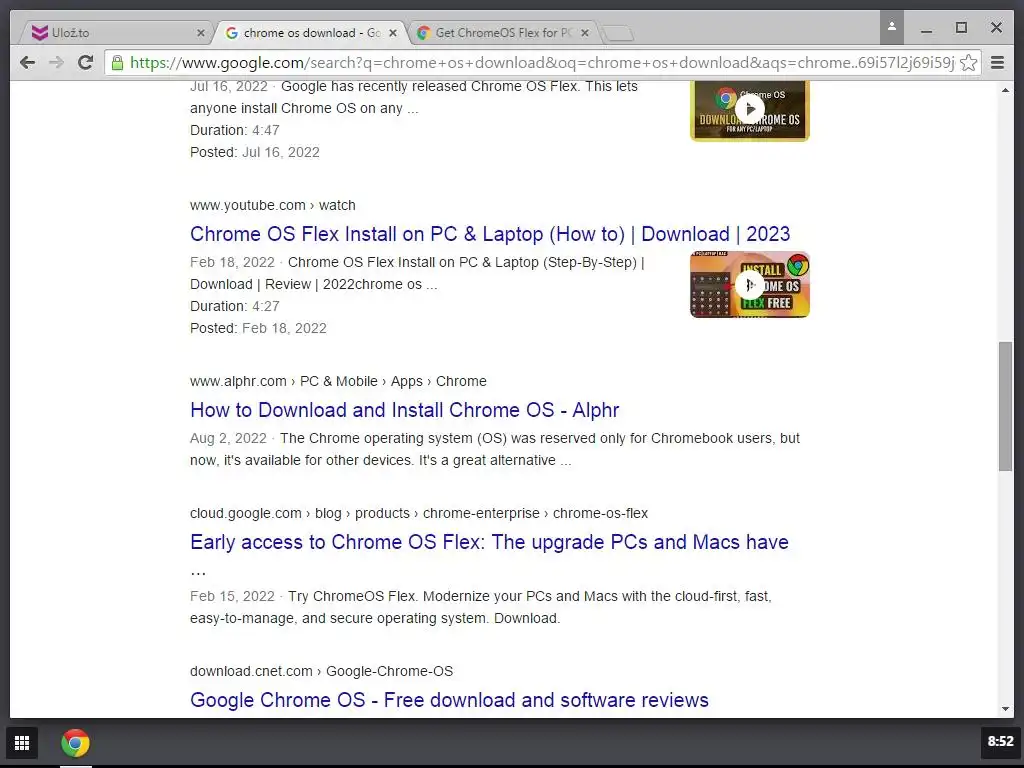This screenshot has width=1024, height=768.
Task: Open a new tab
Action: pos(617,33)
